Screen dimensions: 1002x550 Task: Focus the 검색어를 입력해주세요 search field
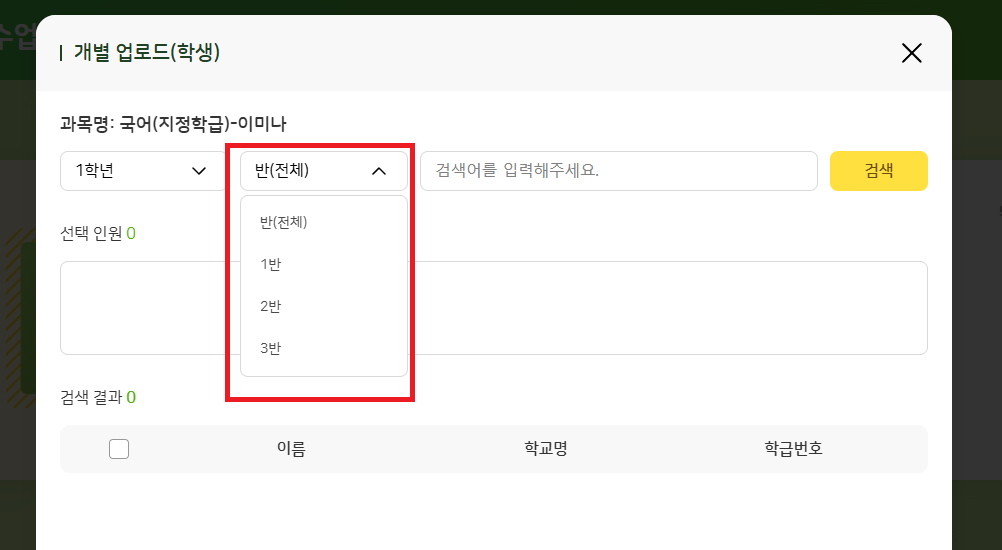pyautogui.click(x=618, y=171)
